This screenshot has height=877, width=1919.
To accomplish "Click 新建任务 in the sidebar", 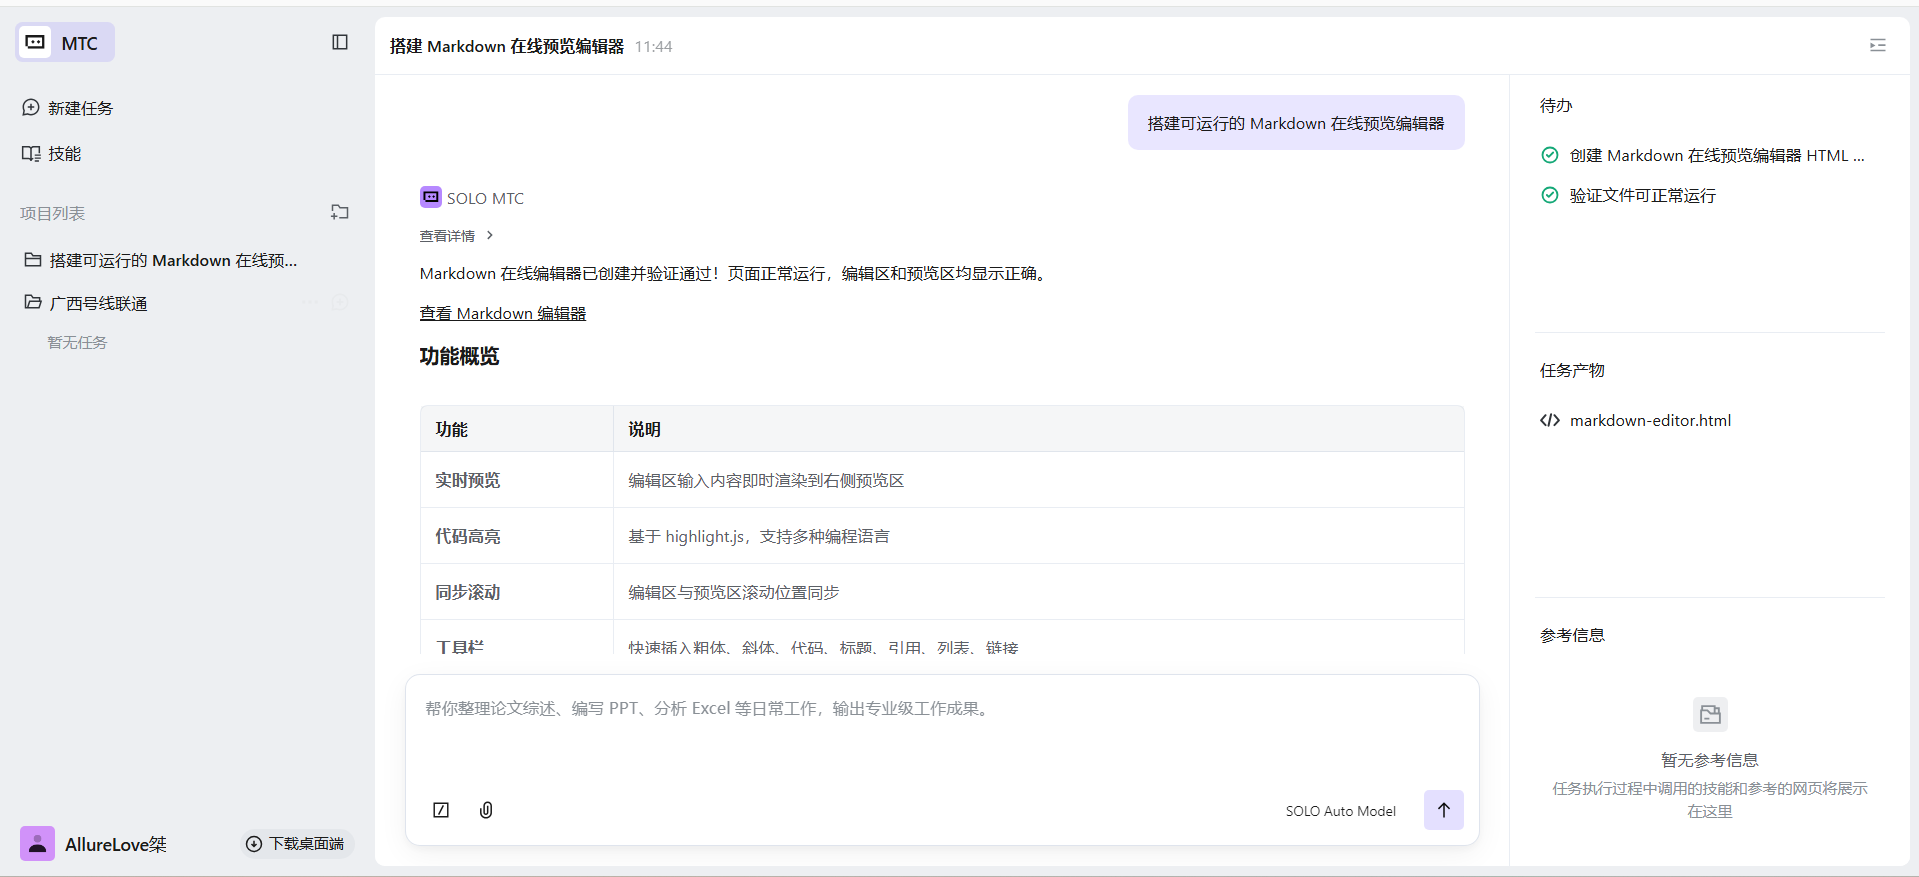I will coord(80,108).
